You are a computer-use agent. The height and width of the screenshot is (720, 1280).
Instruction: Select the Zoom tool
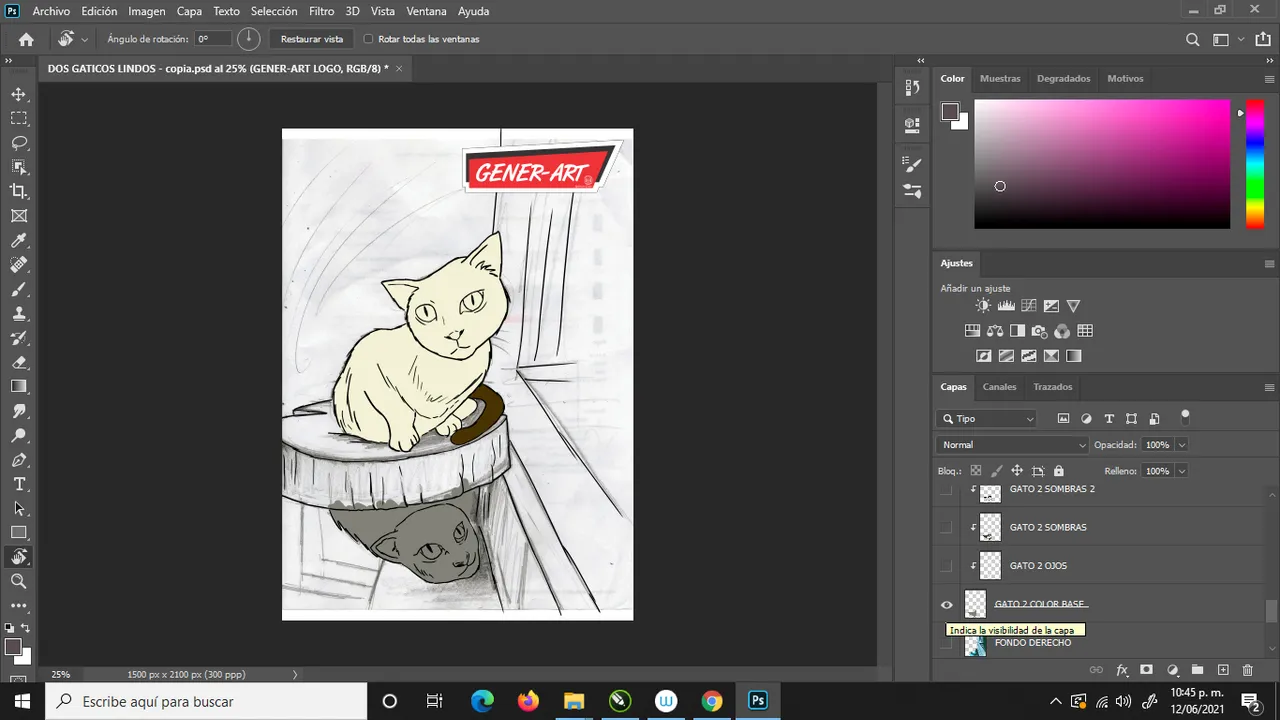point(18,581)
